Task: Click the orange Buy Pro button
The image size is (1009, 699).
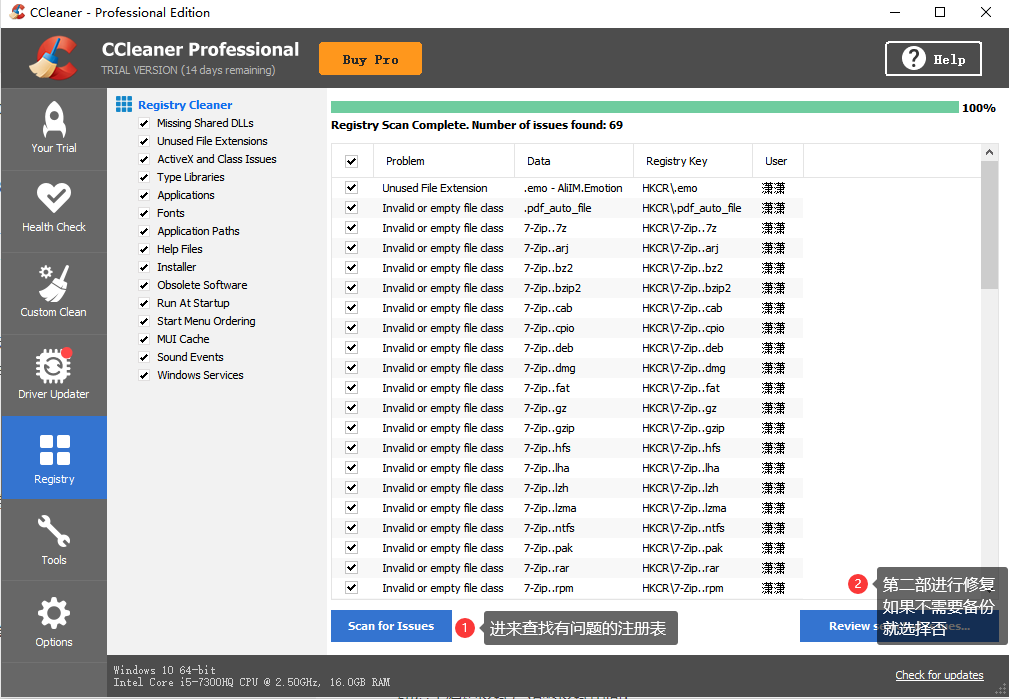Action: click(x=369, y=58)
